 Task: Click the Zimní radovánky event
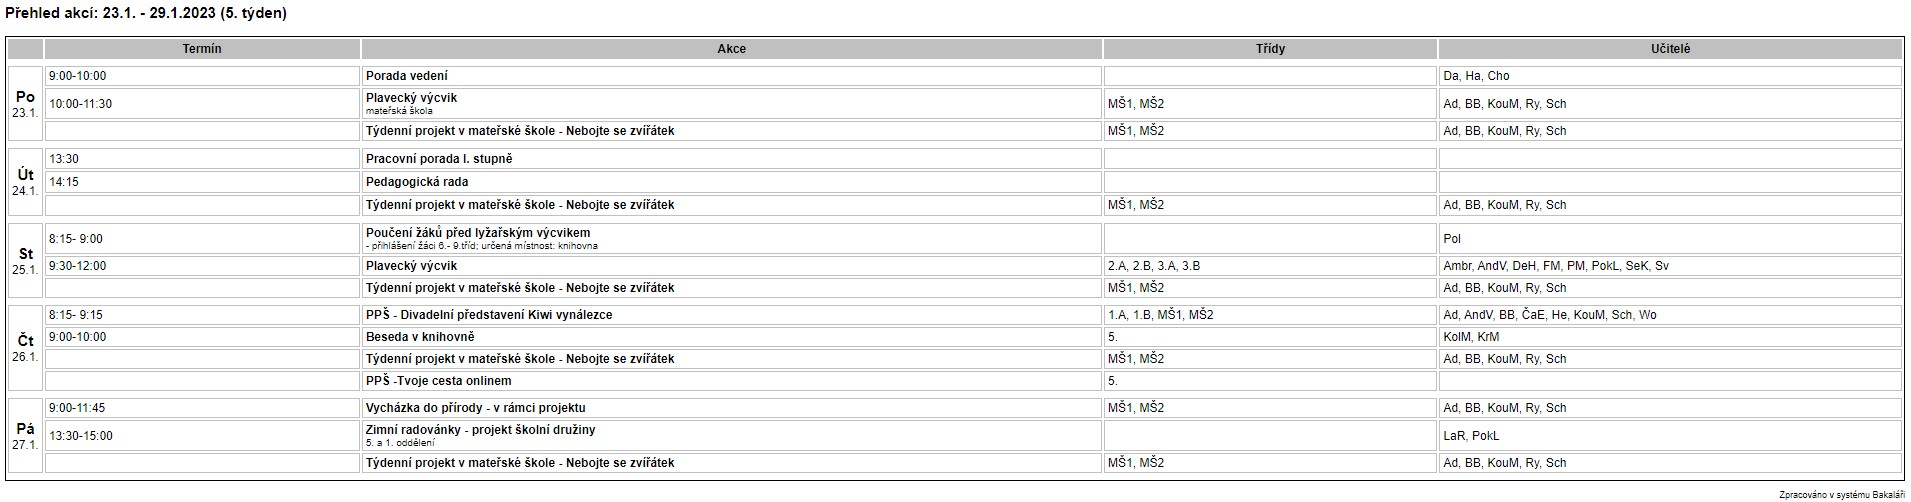click(480, 430)
